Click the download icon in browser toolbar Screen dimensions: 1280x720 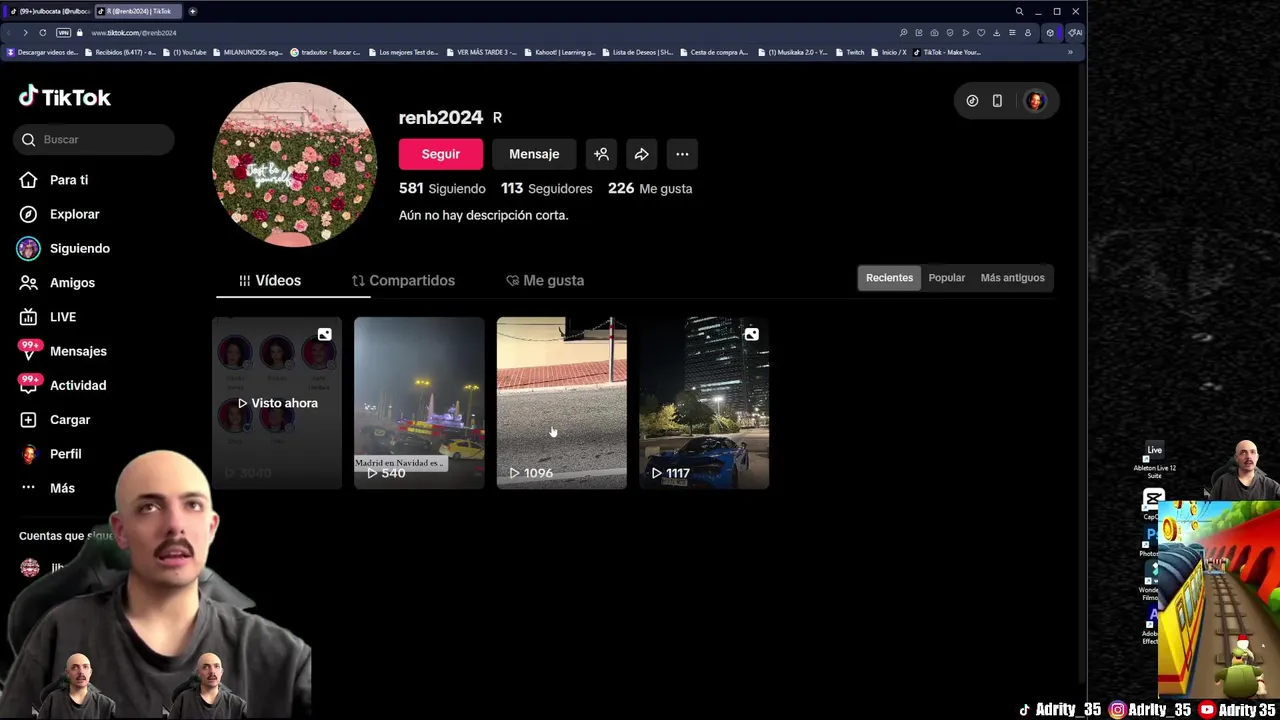pyautogui.click(x=996, y=33)
